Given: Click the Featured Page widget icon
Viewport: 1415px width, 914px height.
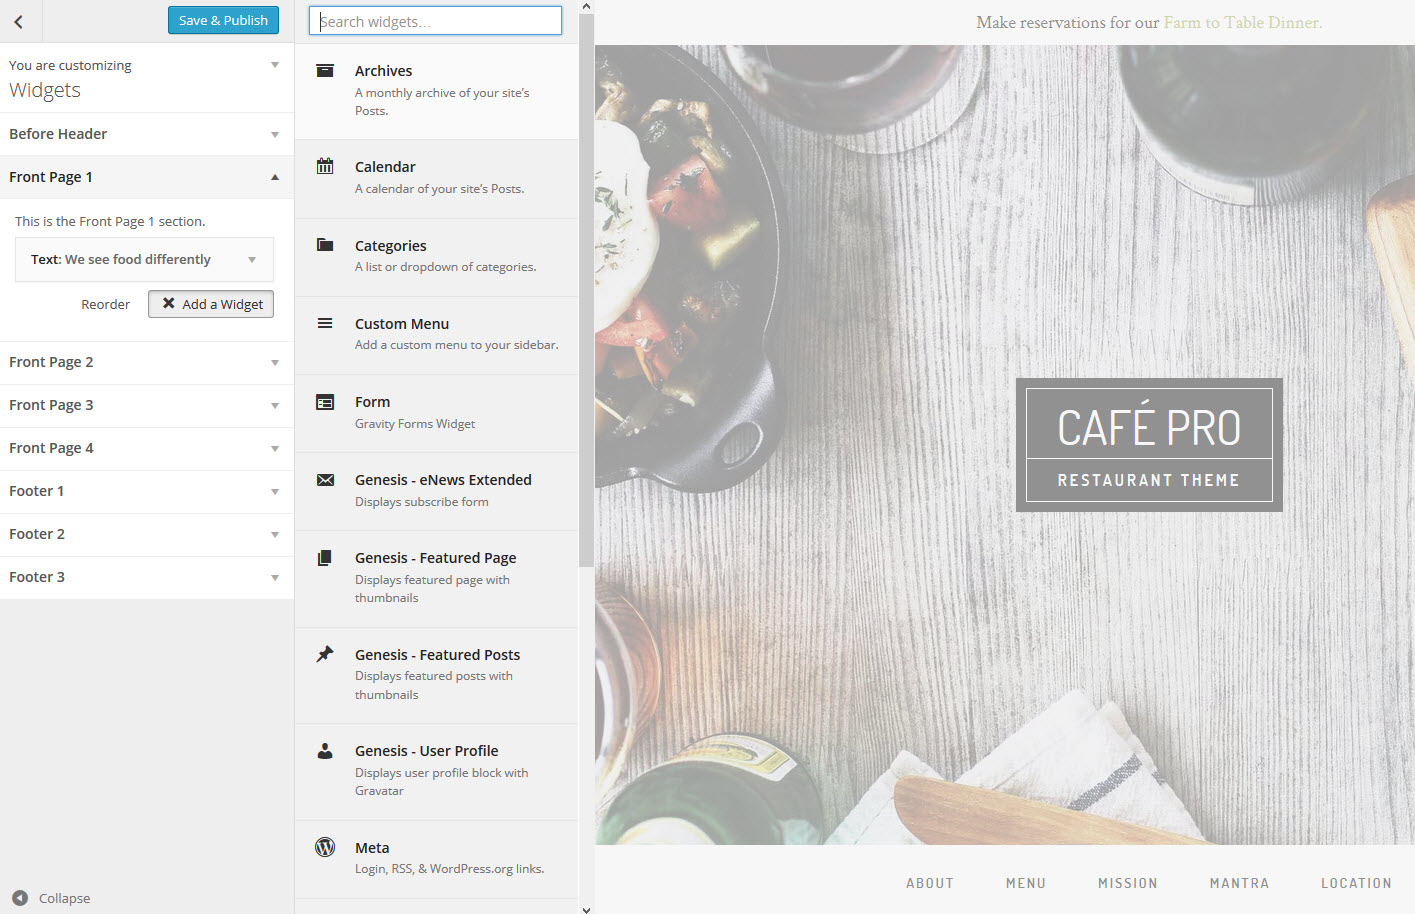Looking at the screenshot, I should pyautogui.click(x=325, y=558).
